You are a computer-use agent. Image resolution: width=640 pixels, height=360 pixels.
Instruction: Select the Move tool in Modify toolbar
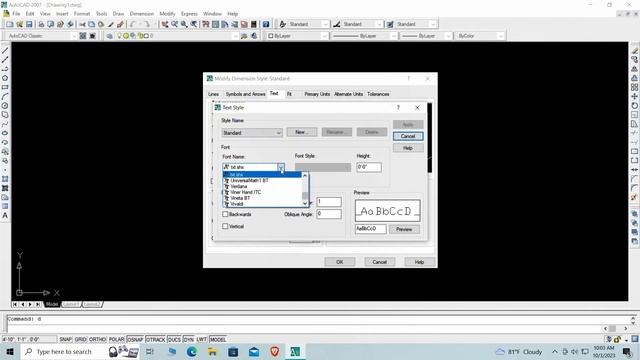pos(635,97)
